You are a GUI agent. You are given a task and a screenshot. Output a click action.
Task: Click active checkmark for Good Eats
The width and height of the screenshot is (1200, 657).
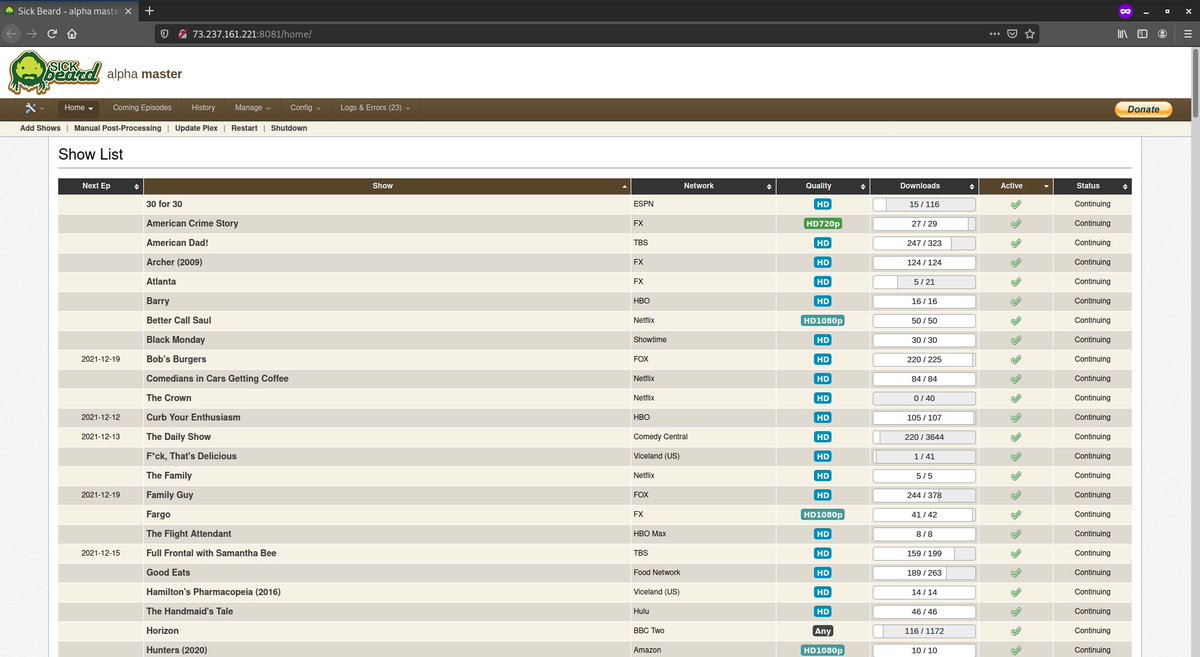point(1016,573)
